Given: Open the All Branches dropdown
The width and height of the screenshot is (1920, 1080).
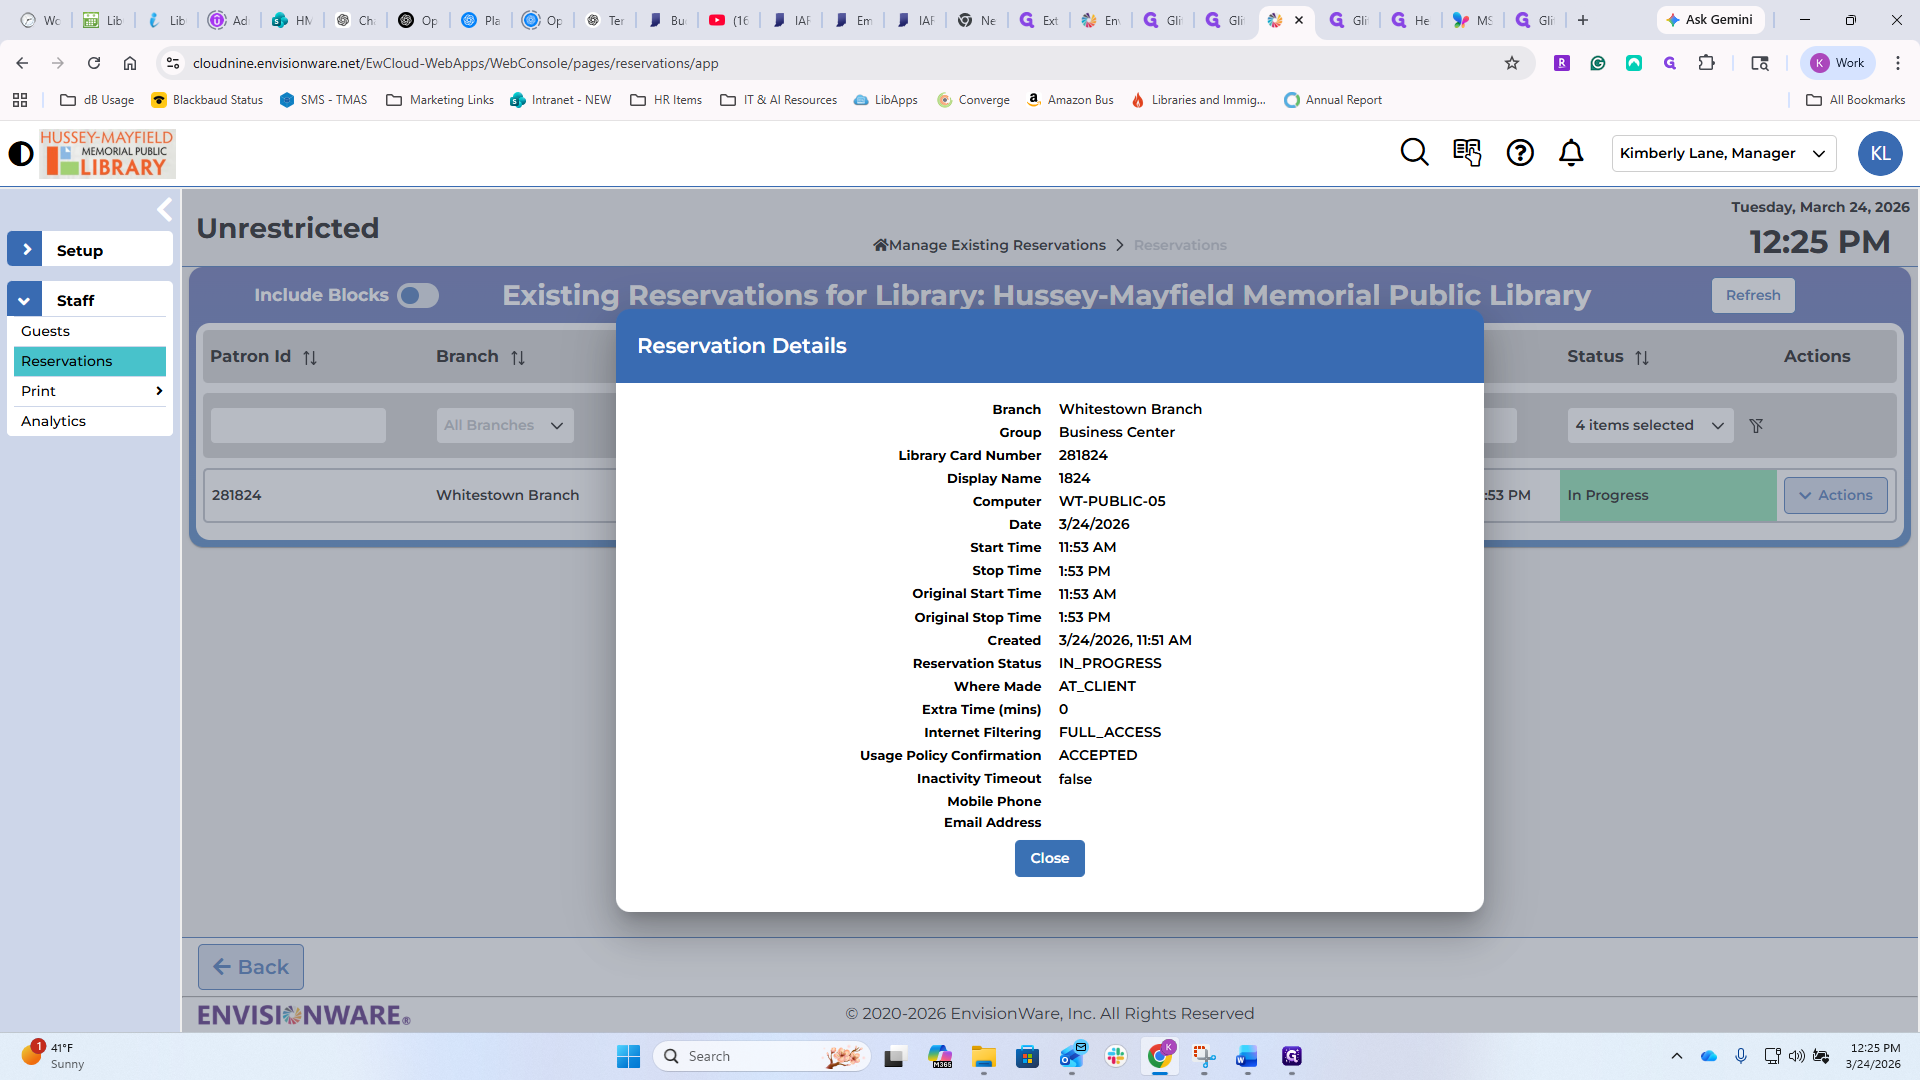Looking at the screenshot, I should coord(505,426).
